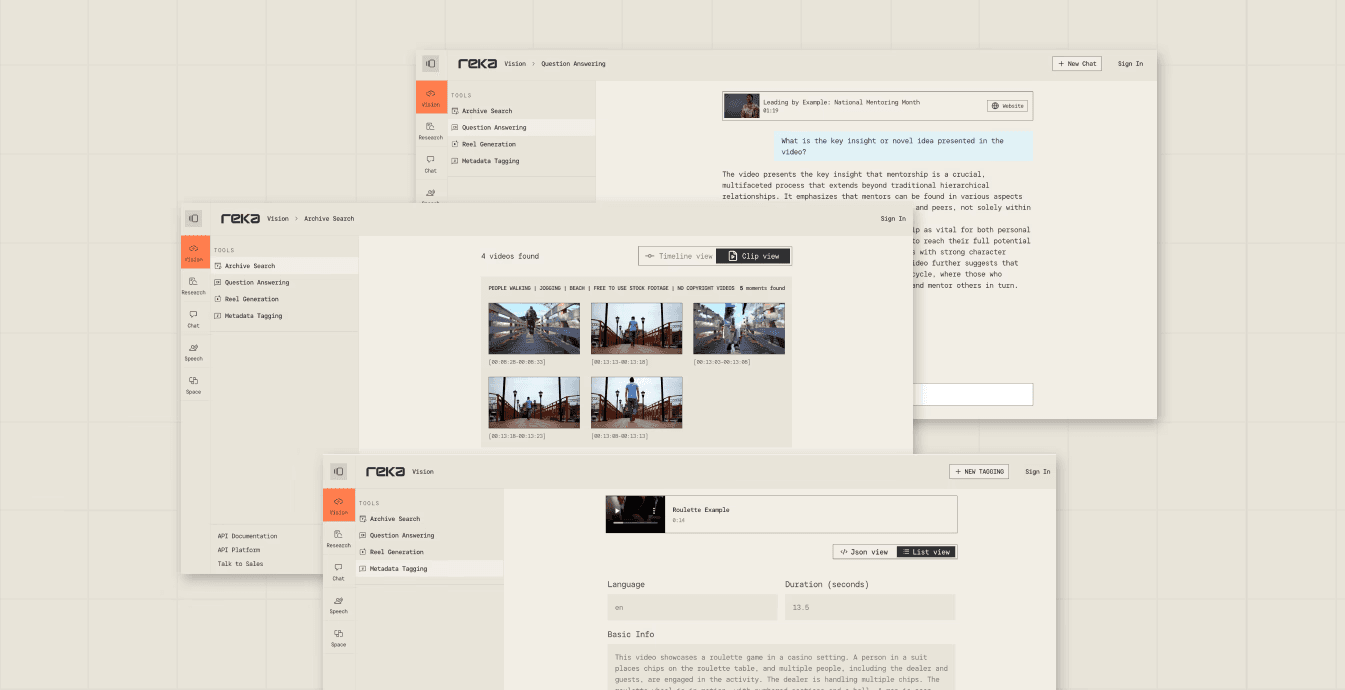Open Chat icon in Metadata Tagging window
1345x690 pixels.
click(x=339, y=572)
